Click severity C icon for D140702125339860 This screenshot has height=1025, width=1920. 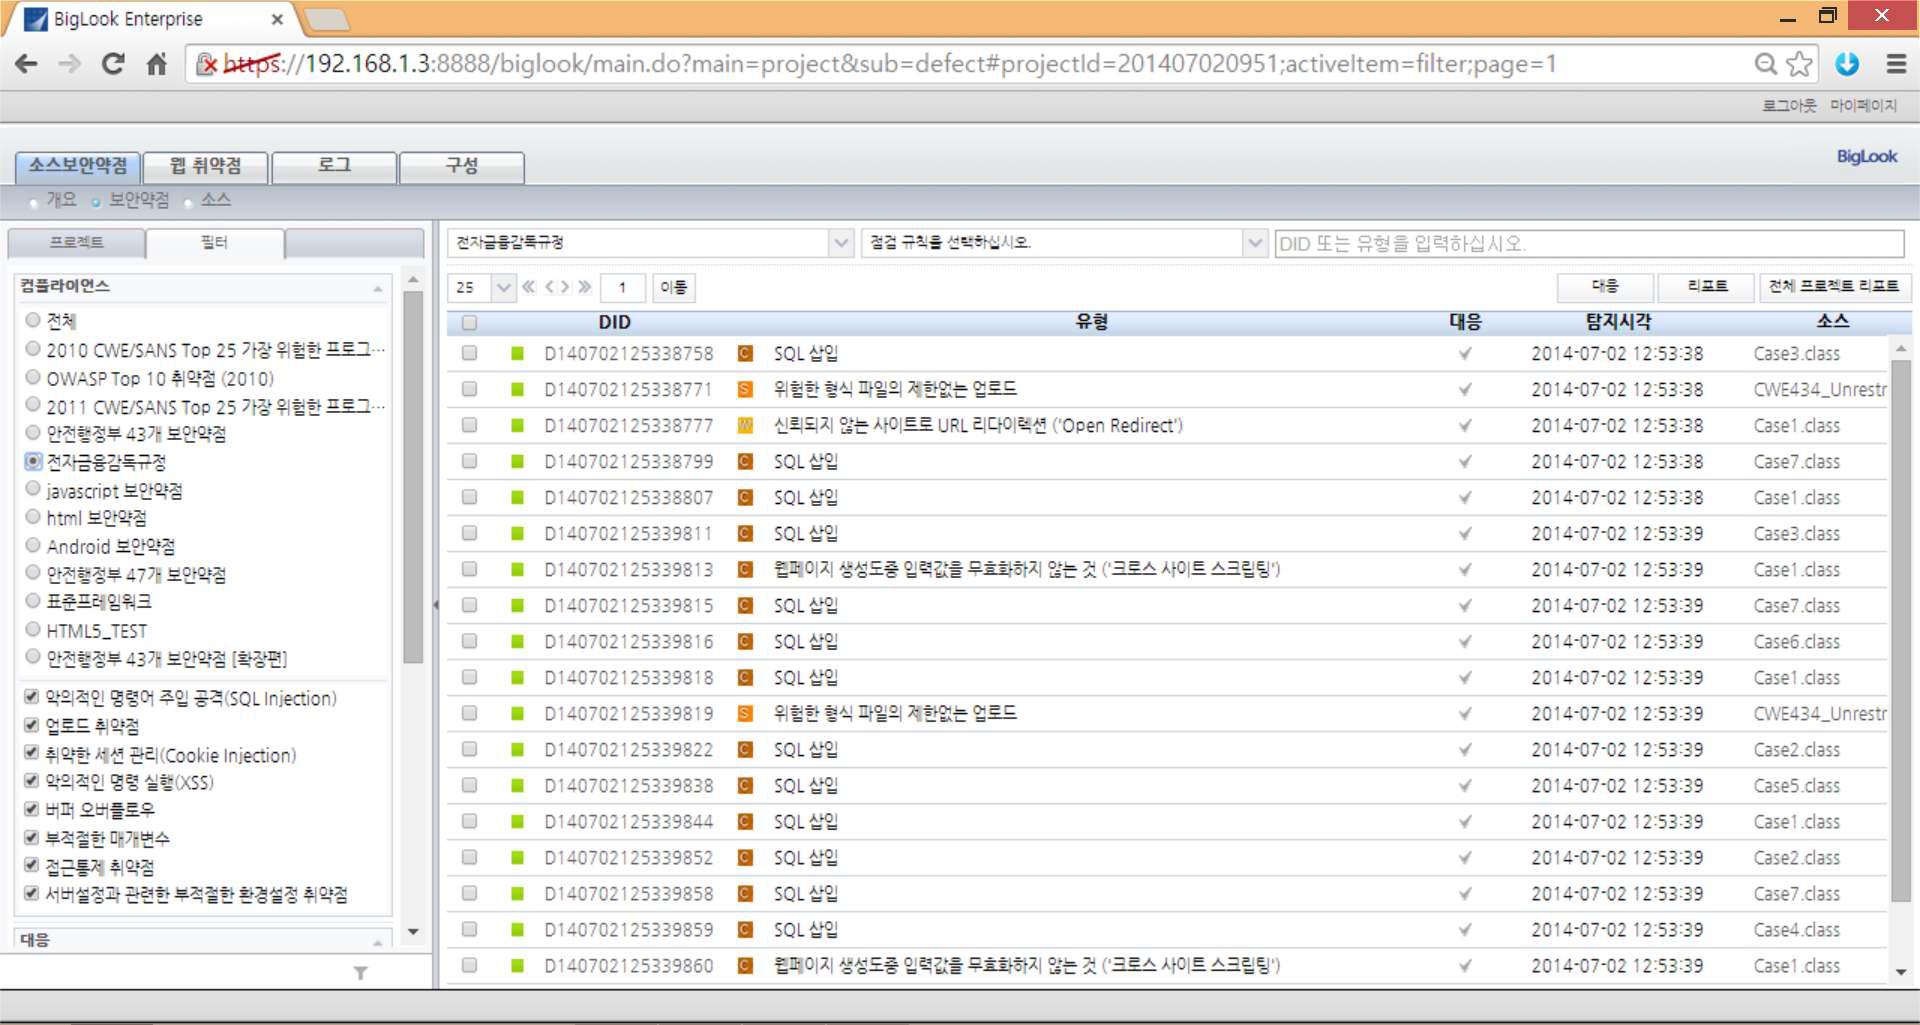click(745, 965)
